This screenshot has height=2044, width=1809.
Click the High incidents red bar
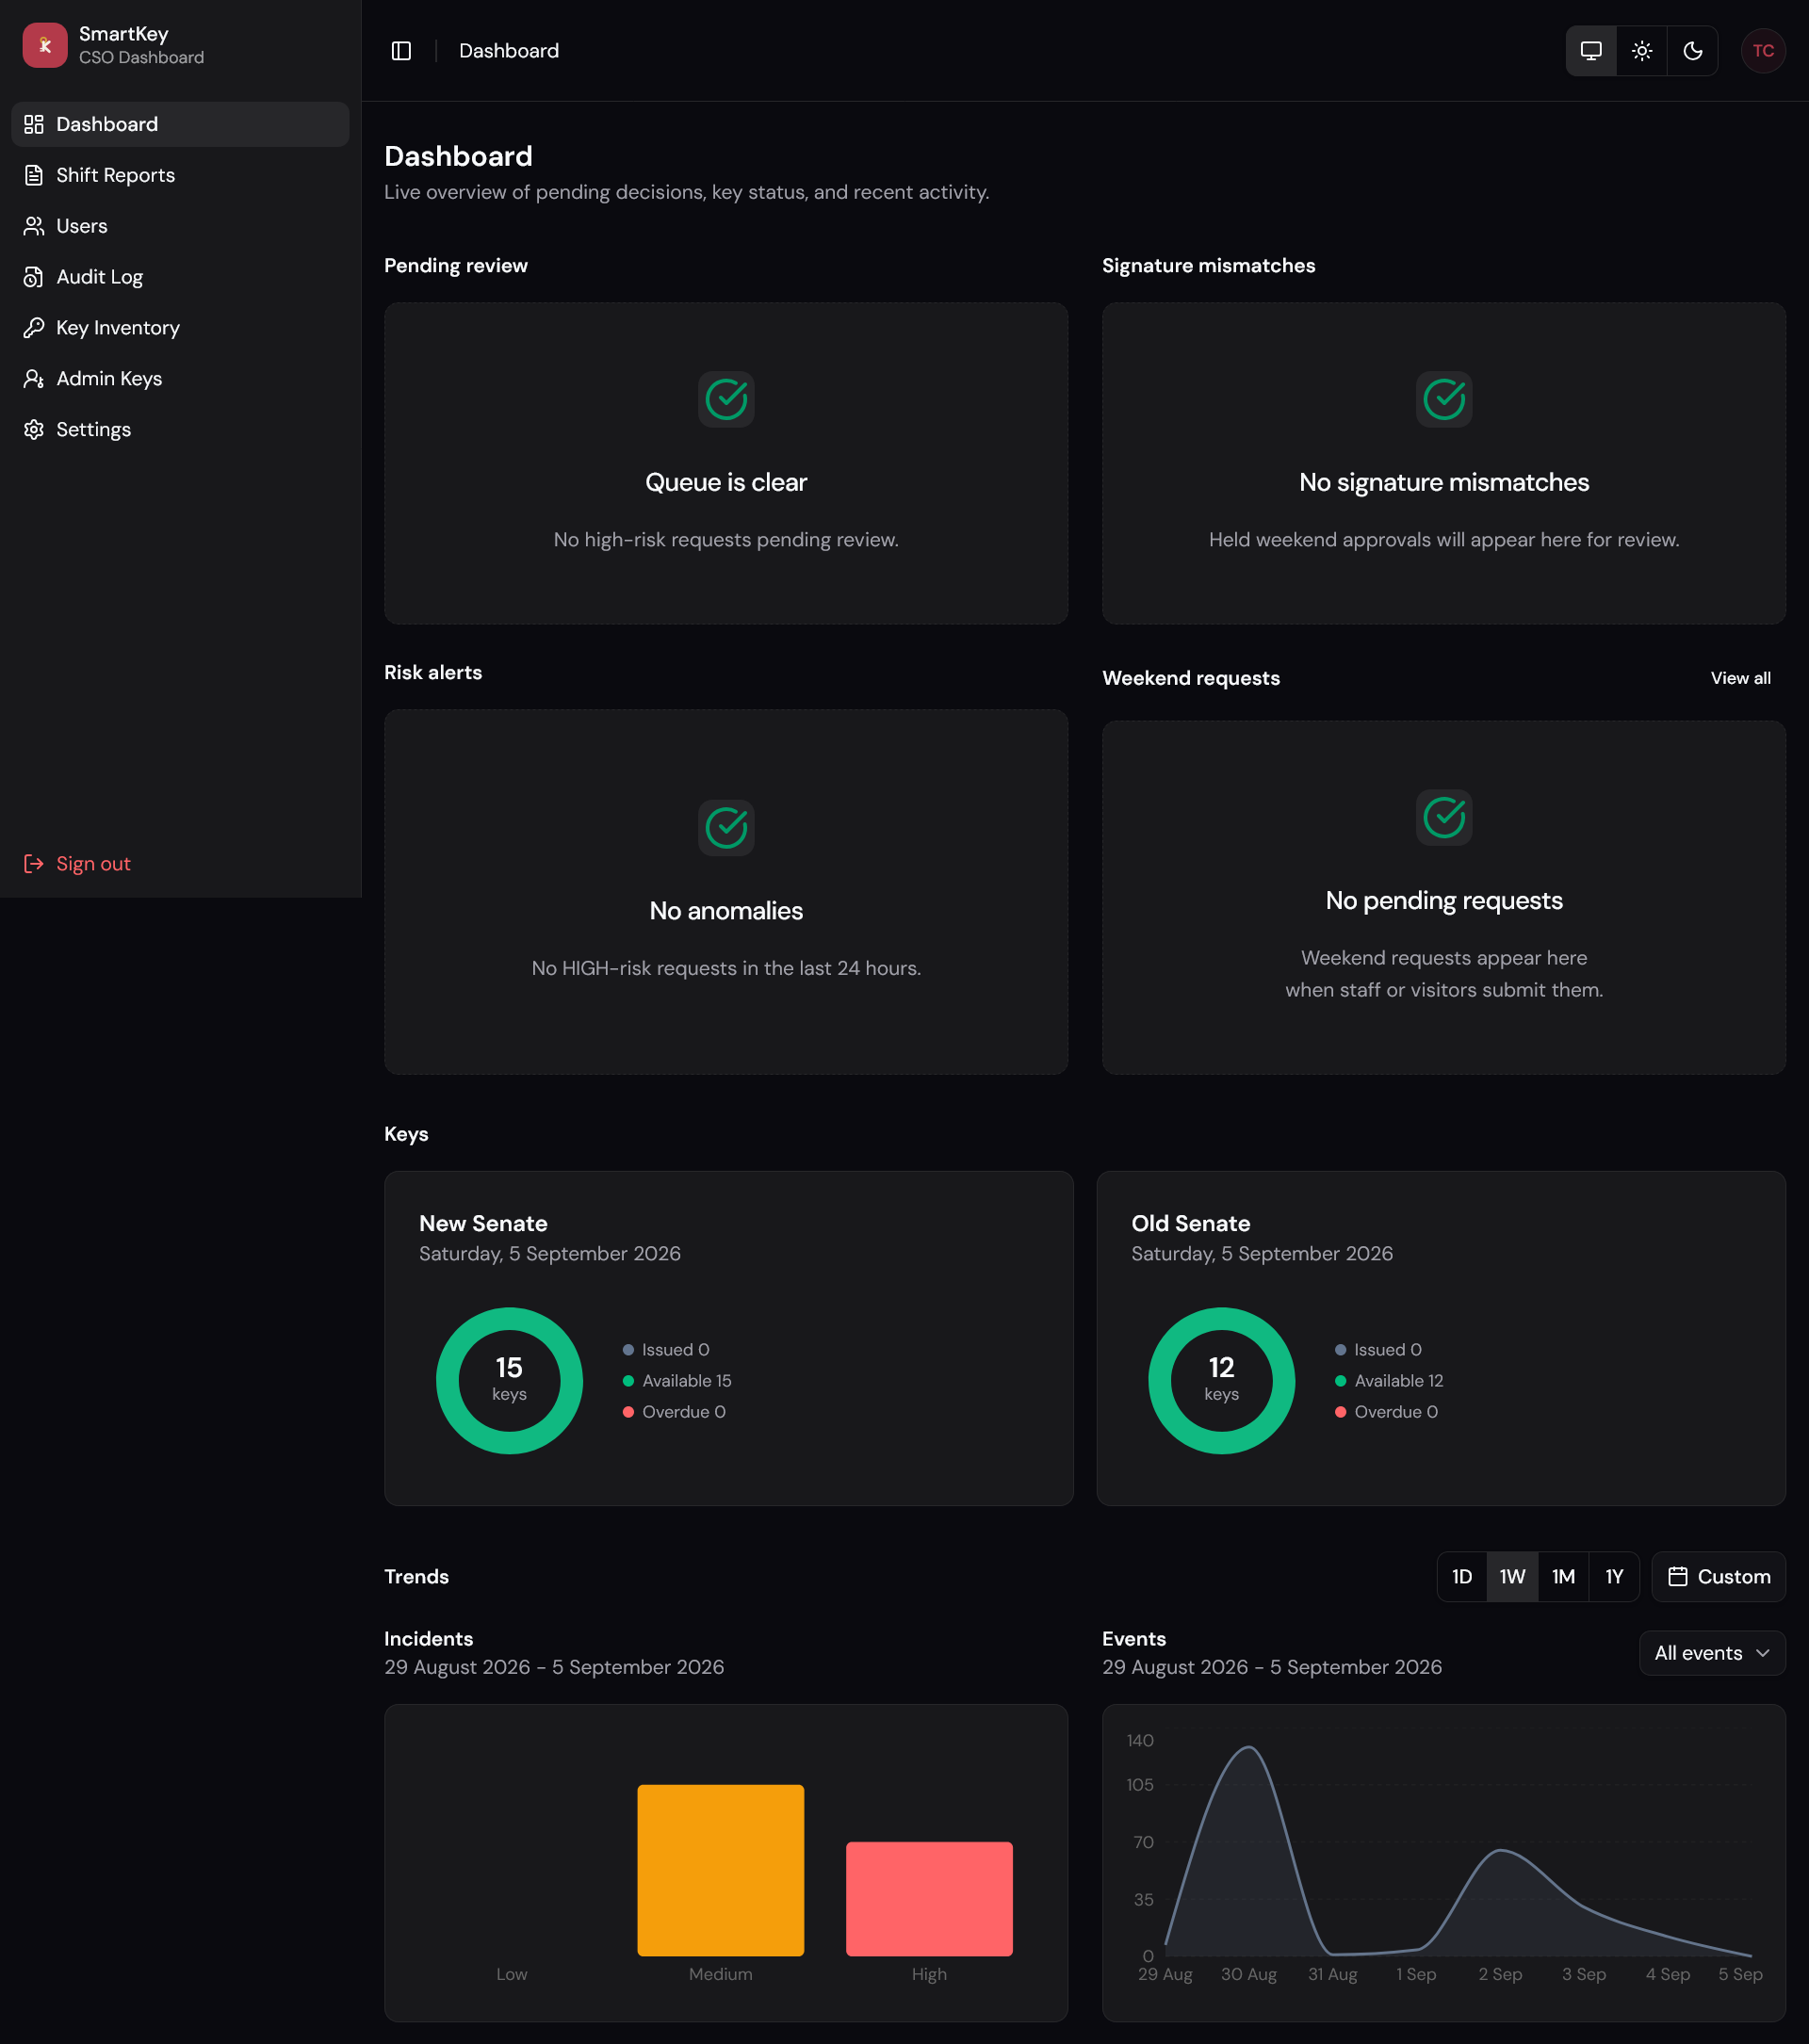click(929, 1899)
